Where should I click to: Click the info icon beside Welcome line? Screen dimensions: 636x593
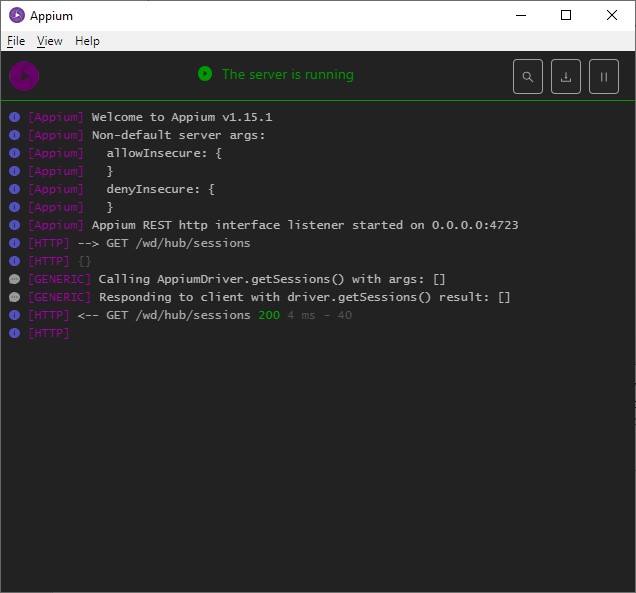[15, 117]
